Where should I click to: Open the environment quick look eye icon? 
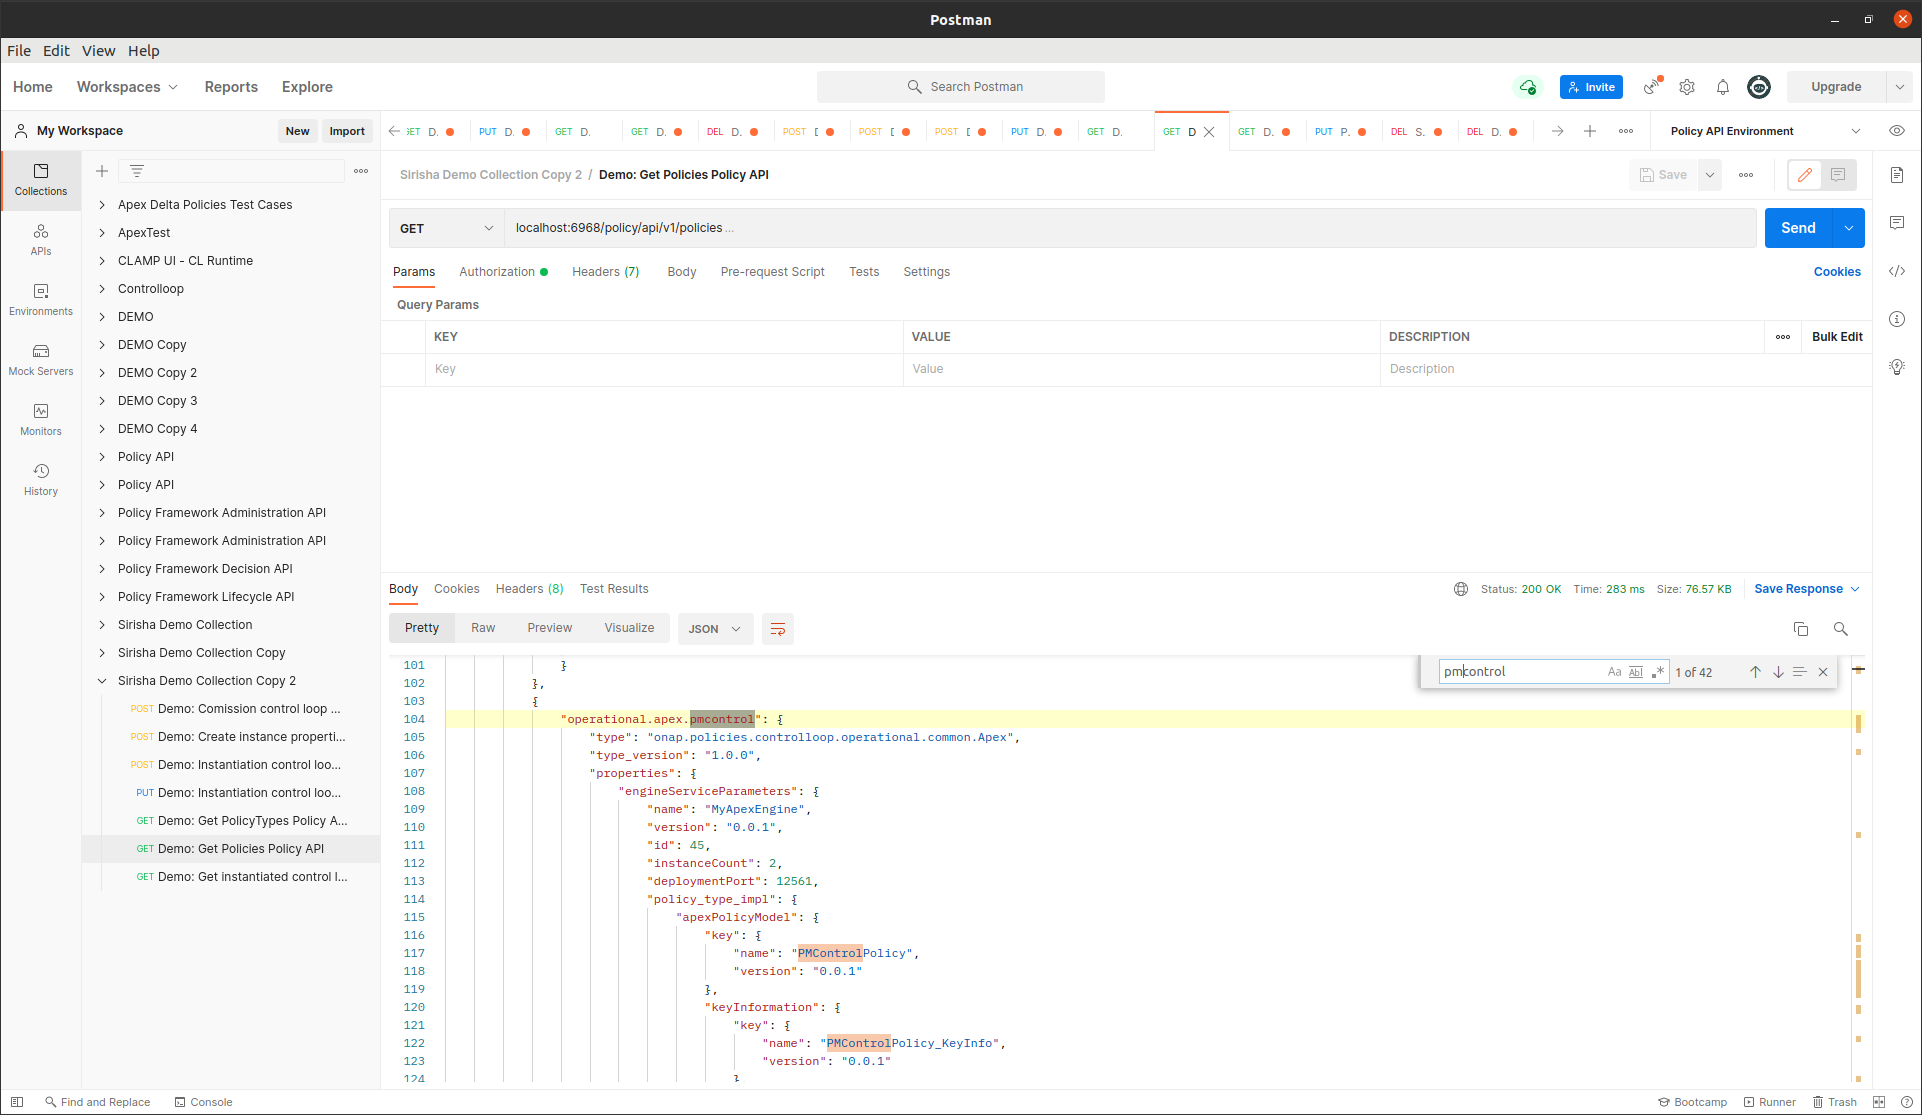click(x=1897, y=131)
